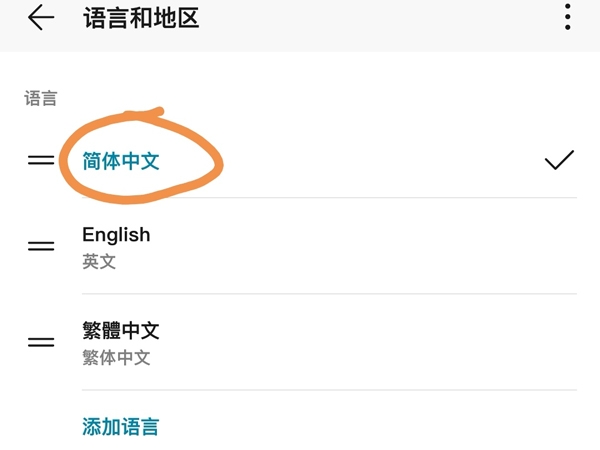The width and height of the screenshot is (600, 450).
Task: Tap empty space right of 繁體中文 row
Action: tap(400, 341)
